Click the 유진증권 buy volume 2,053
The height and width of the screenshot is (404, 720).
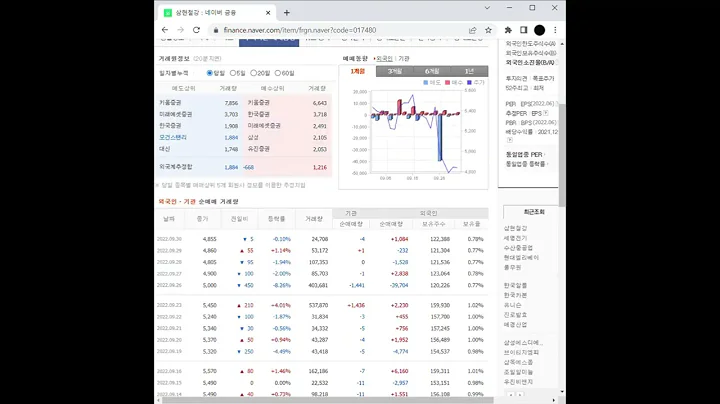pos(320,149)
